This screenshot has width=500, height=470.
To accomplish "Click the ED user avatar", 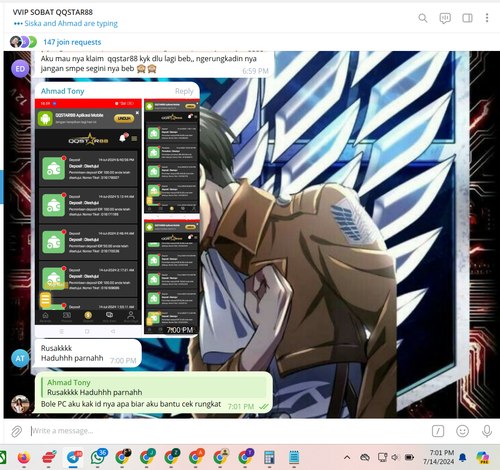I will [20, 69].
